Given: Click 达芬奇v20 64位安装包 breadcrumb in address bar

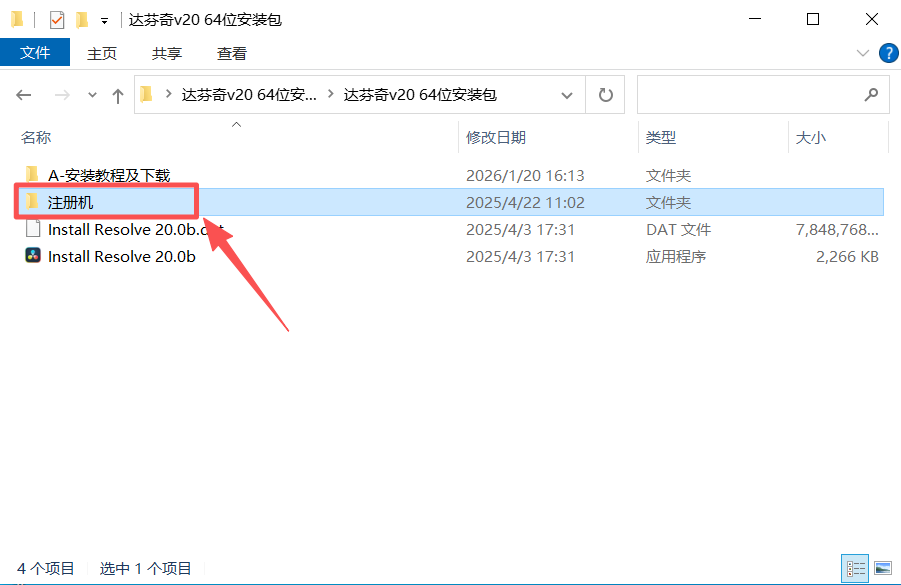Looking at the screenshot, I should [420, 95].
